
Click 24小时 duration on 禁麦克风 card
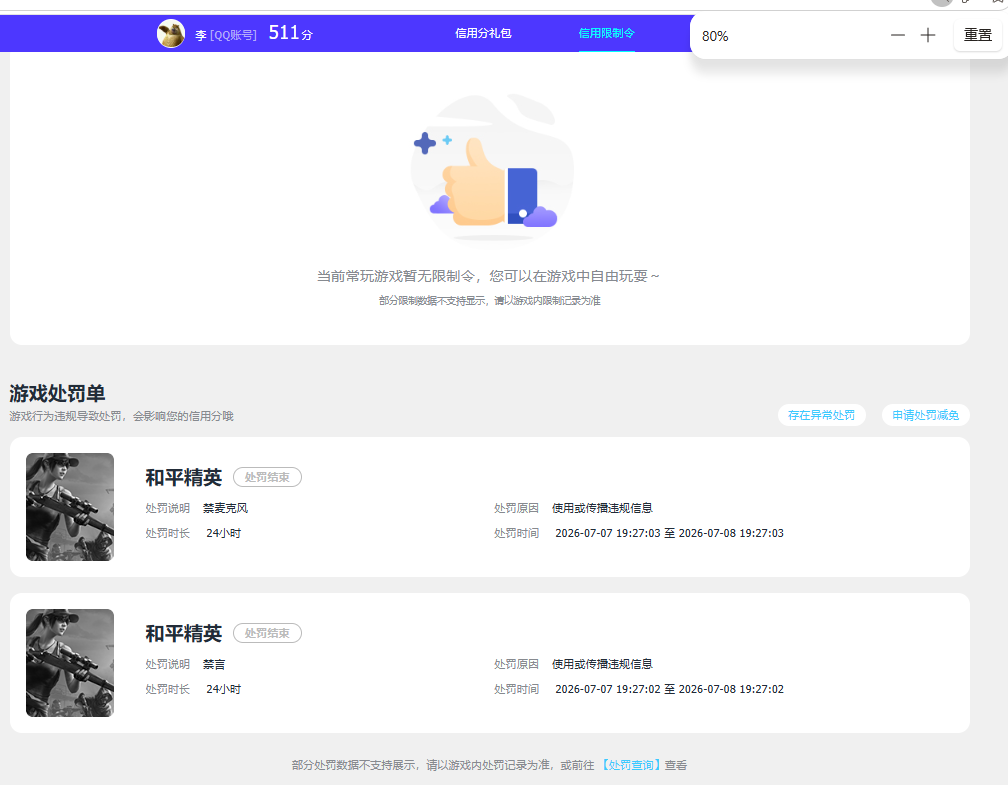pyautogui.click(x=224, y=533)
